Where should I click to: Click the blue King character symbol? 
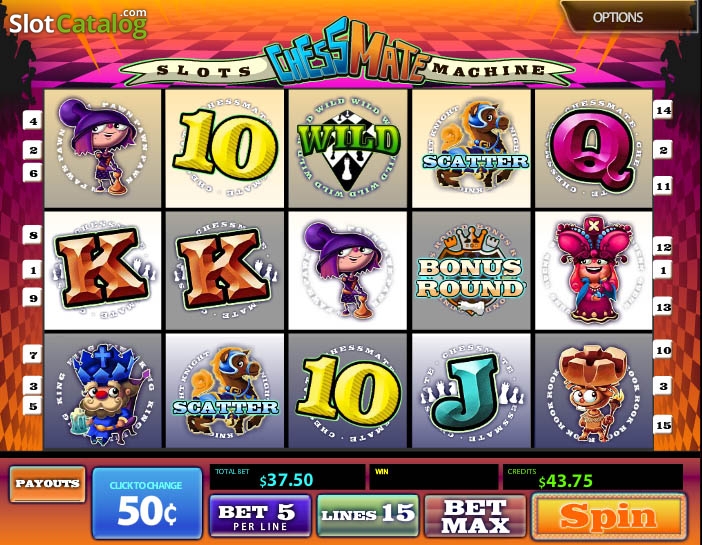(x=103, y=391)
